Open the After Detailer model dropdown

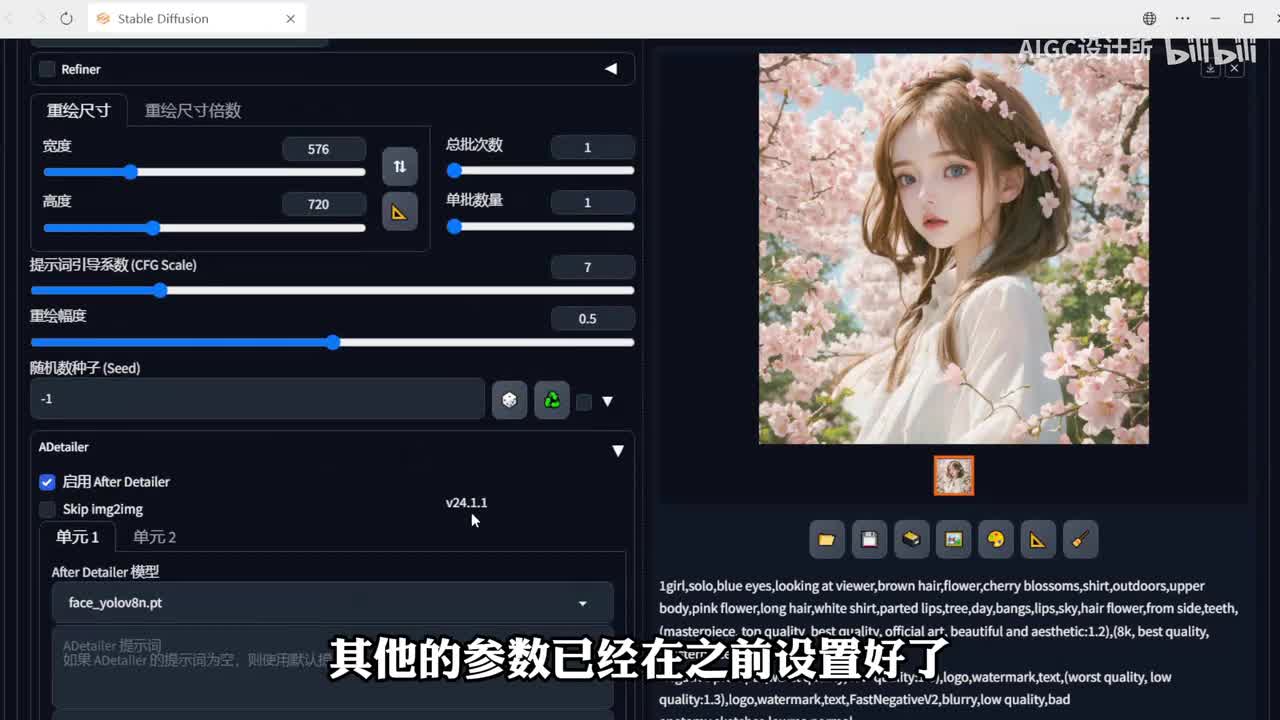[x=332, y=603]
